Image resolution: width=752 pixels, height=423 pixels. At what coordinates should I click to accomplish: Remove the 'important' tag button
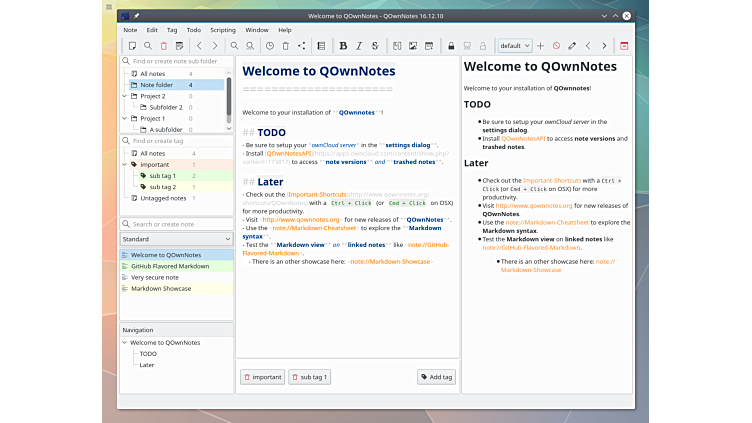[262, 377]
